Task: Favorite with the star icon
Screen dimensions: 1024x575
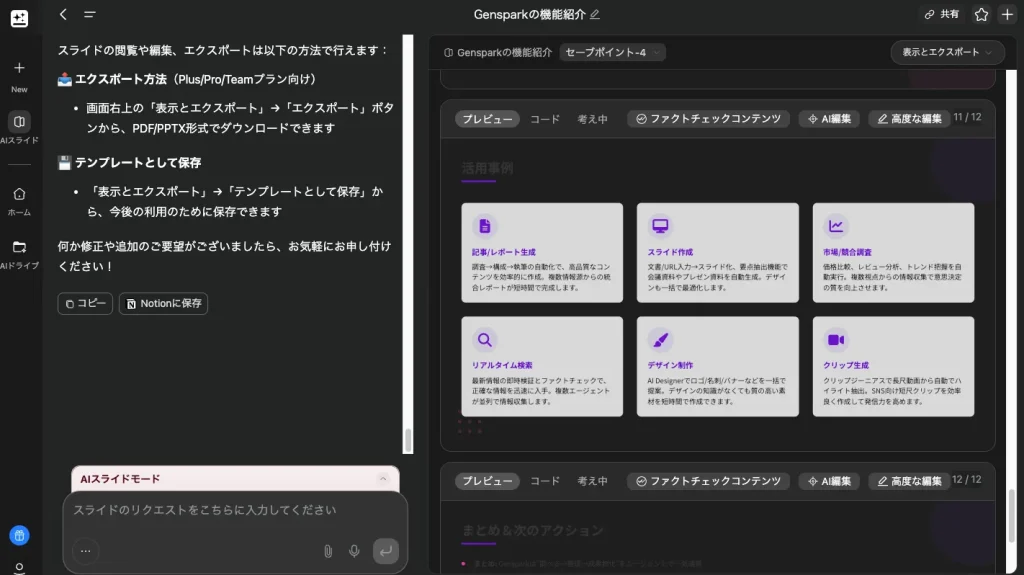Action: point(981,14)
